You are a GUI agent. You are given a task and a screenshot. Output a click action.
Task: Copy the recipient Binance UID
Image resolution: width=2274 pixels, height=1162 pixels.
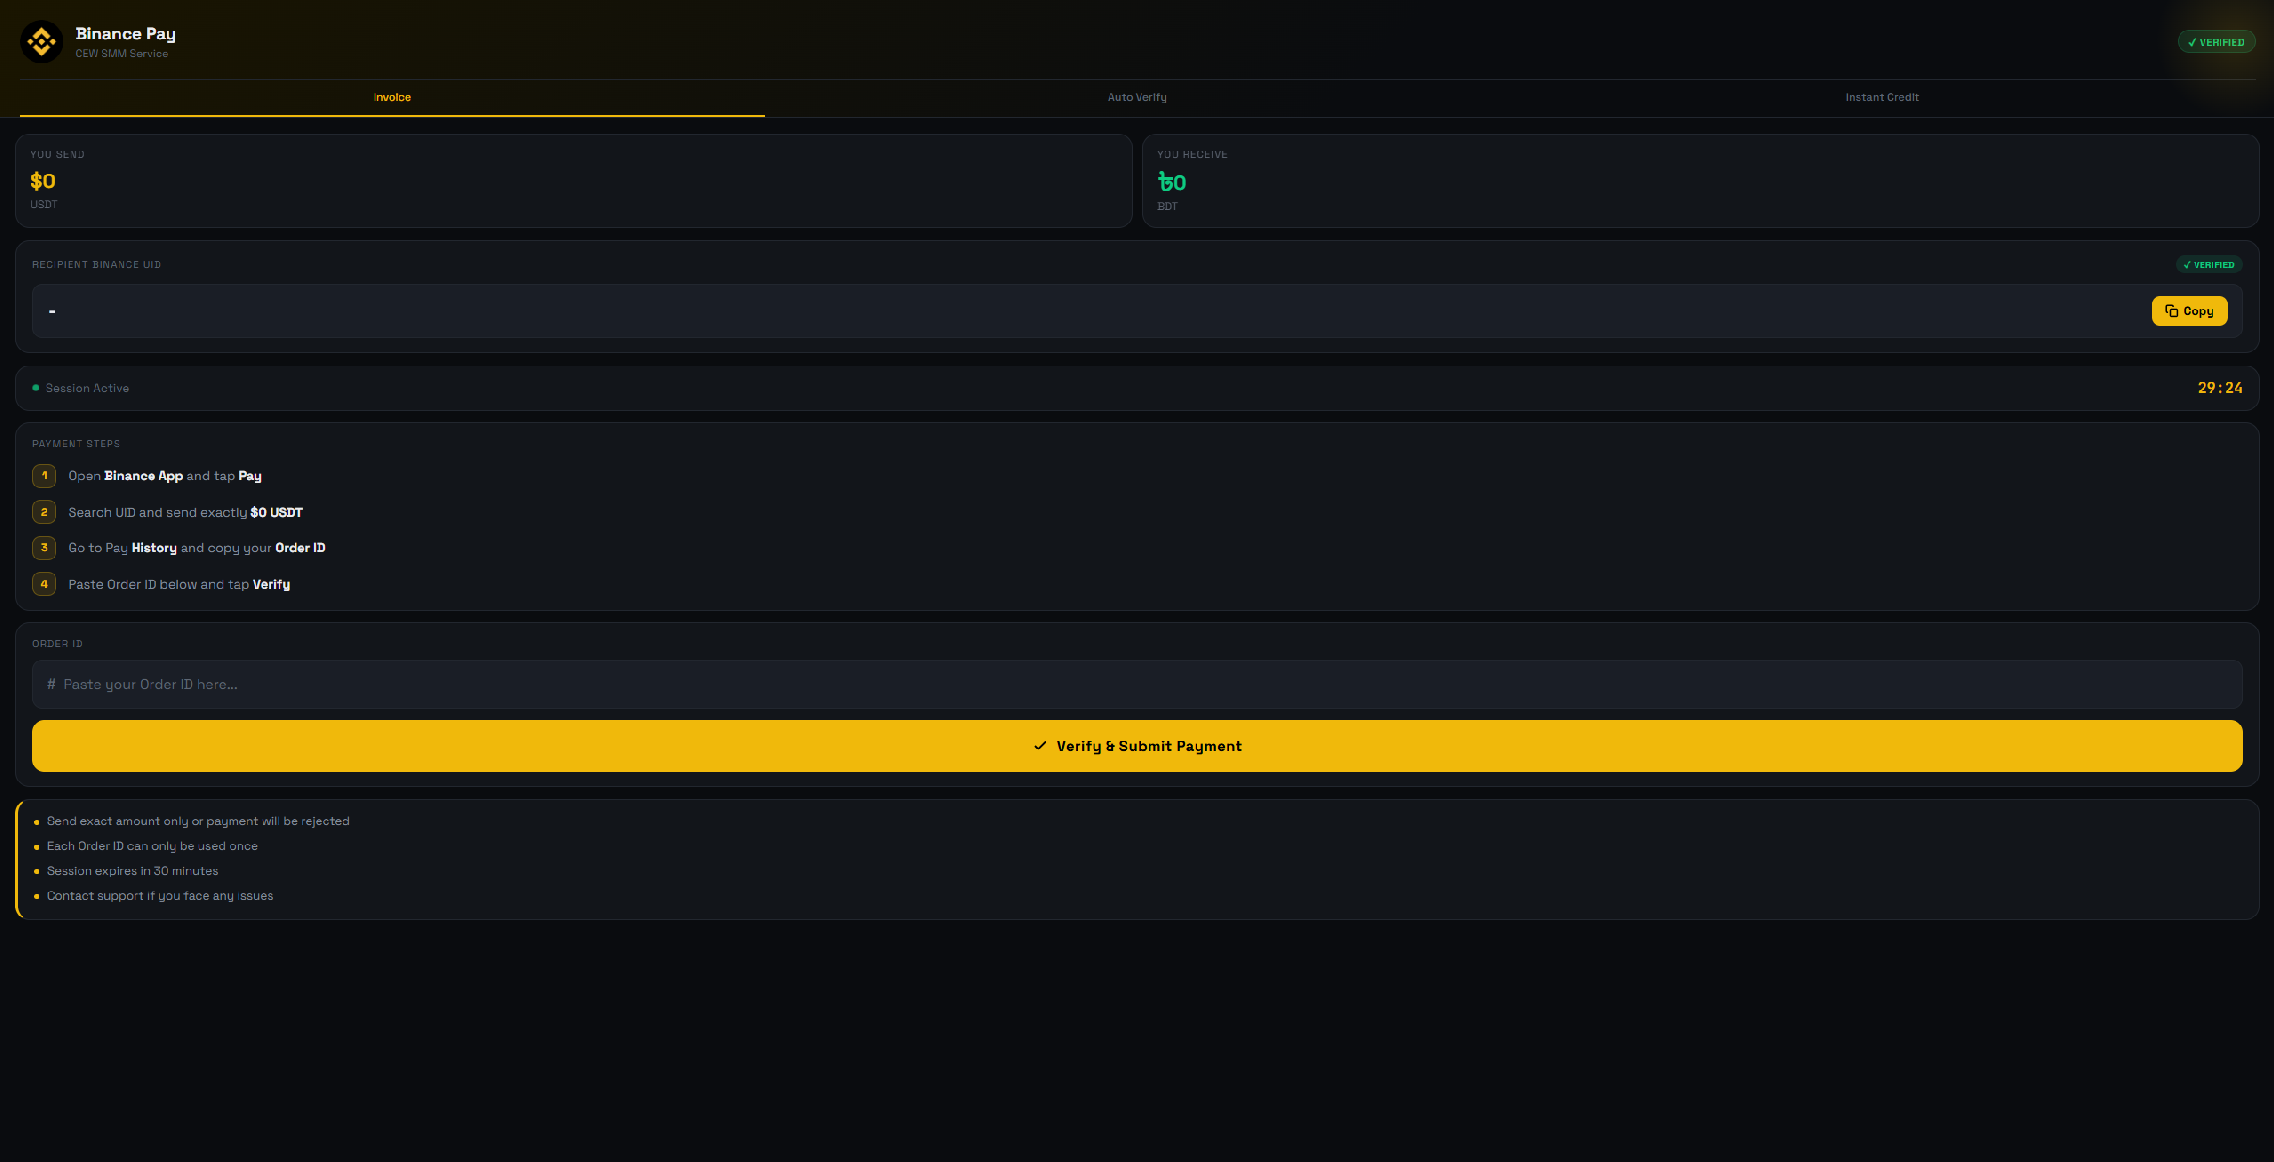[2189, 311]
